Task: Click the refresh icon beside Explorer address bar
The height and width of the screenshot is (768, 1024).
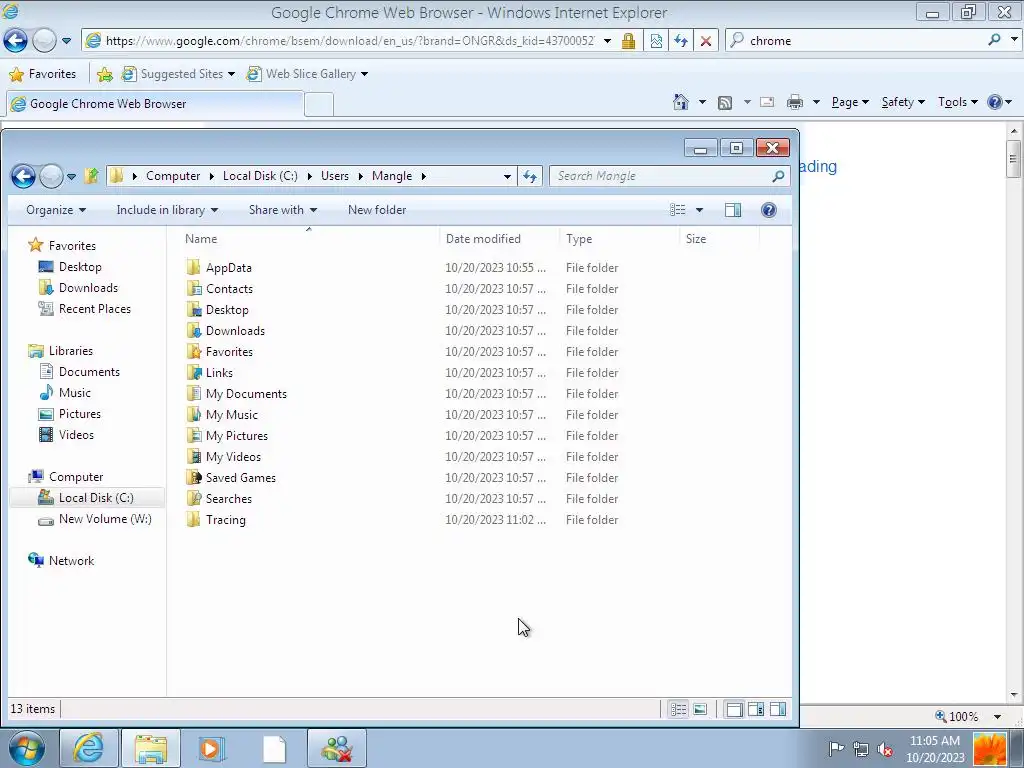Action: (530, 176)
